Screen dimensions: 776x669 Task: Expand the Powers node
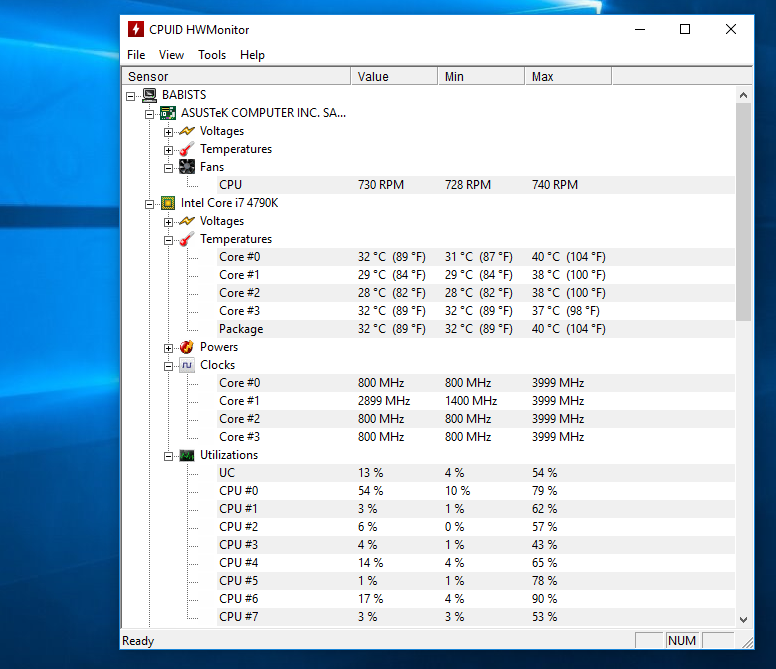point(169,348)
